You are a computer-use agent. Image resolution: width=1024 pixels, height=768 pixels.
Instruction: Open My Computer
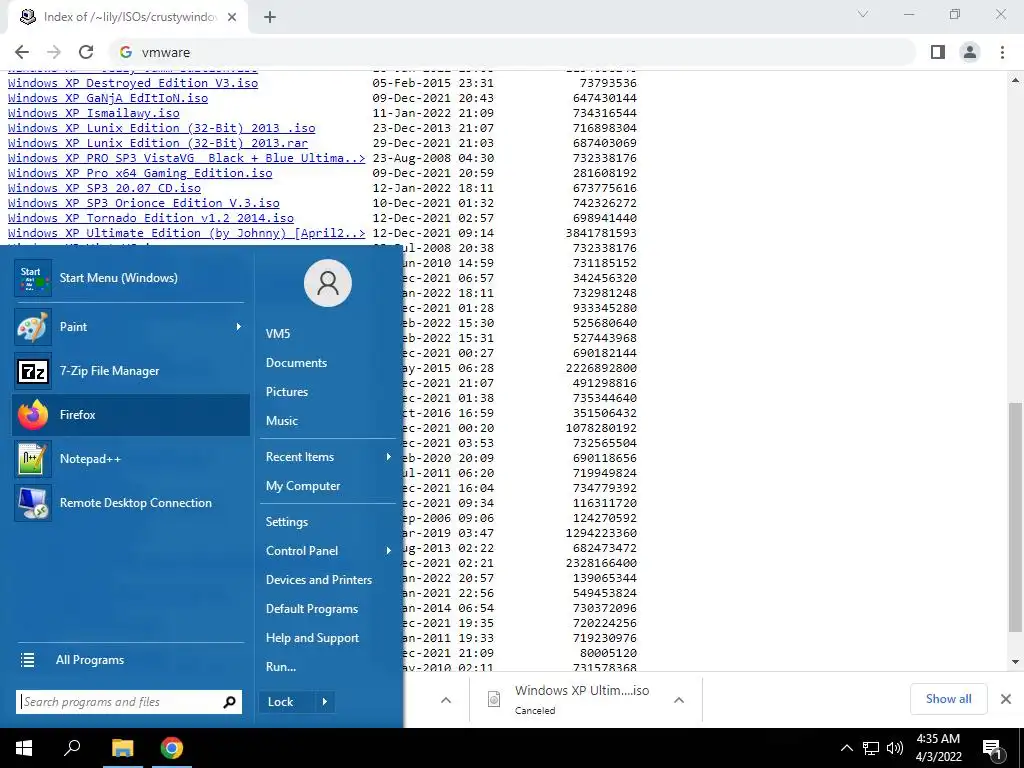pyautogui.click(x=303, y=486)
